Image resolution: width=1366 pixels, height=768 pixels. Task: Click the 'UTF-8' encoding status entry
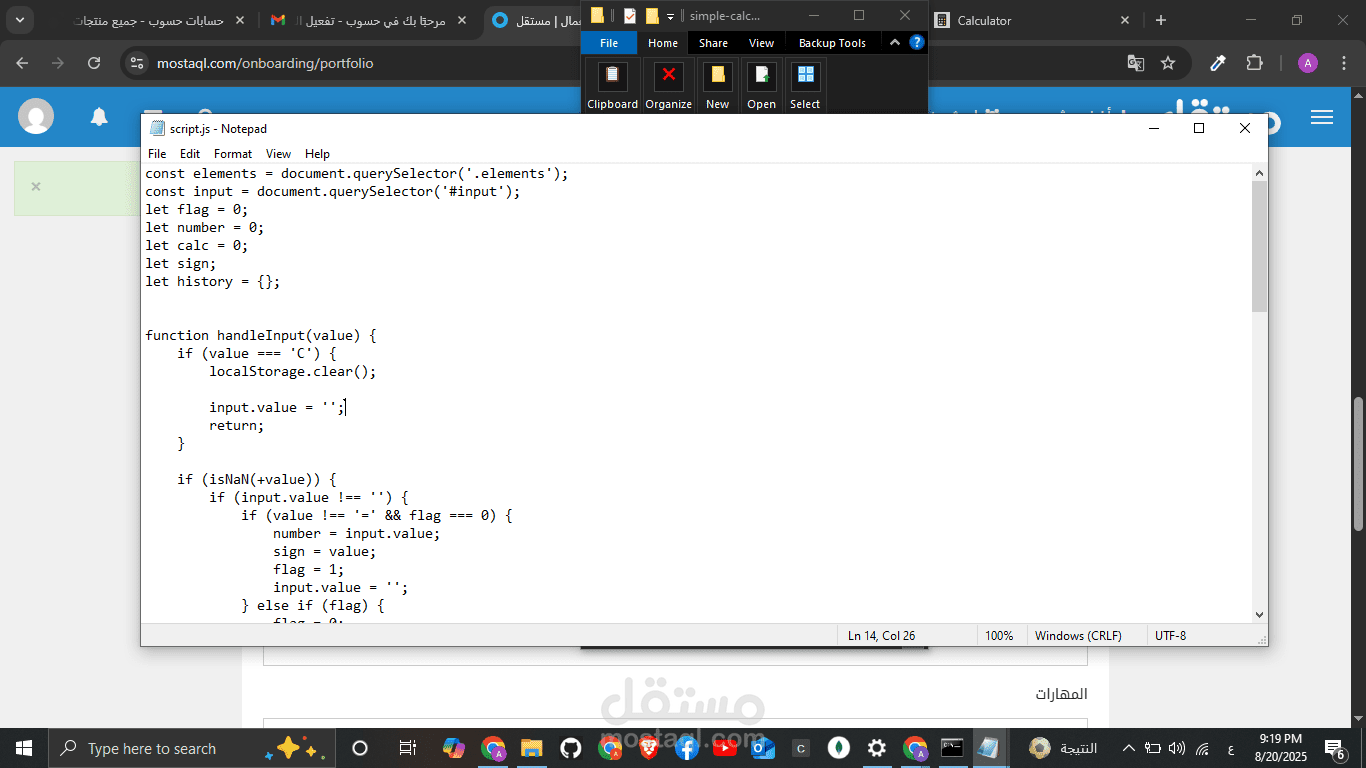[1170, 635]
